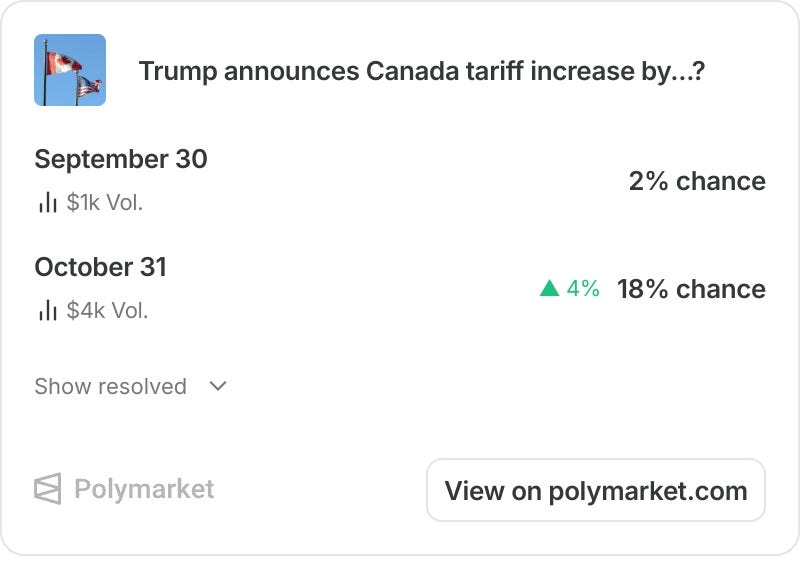The width and height of the screenshot is (800, 564).
Task: Click the chevron next to Show resolved
Action: tap(218, 386)
